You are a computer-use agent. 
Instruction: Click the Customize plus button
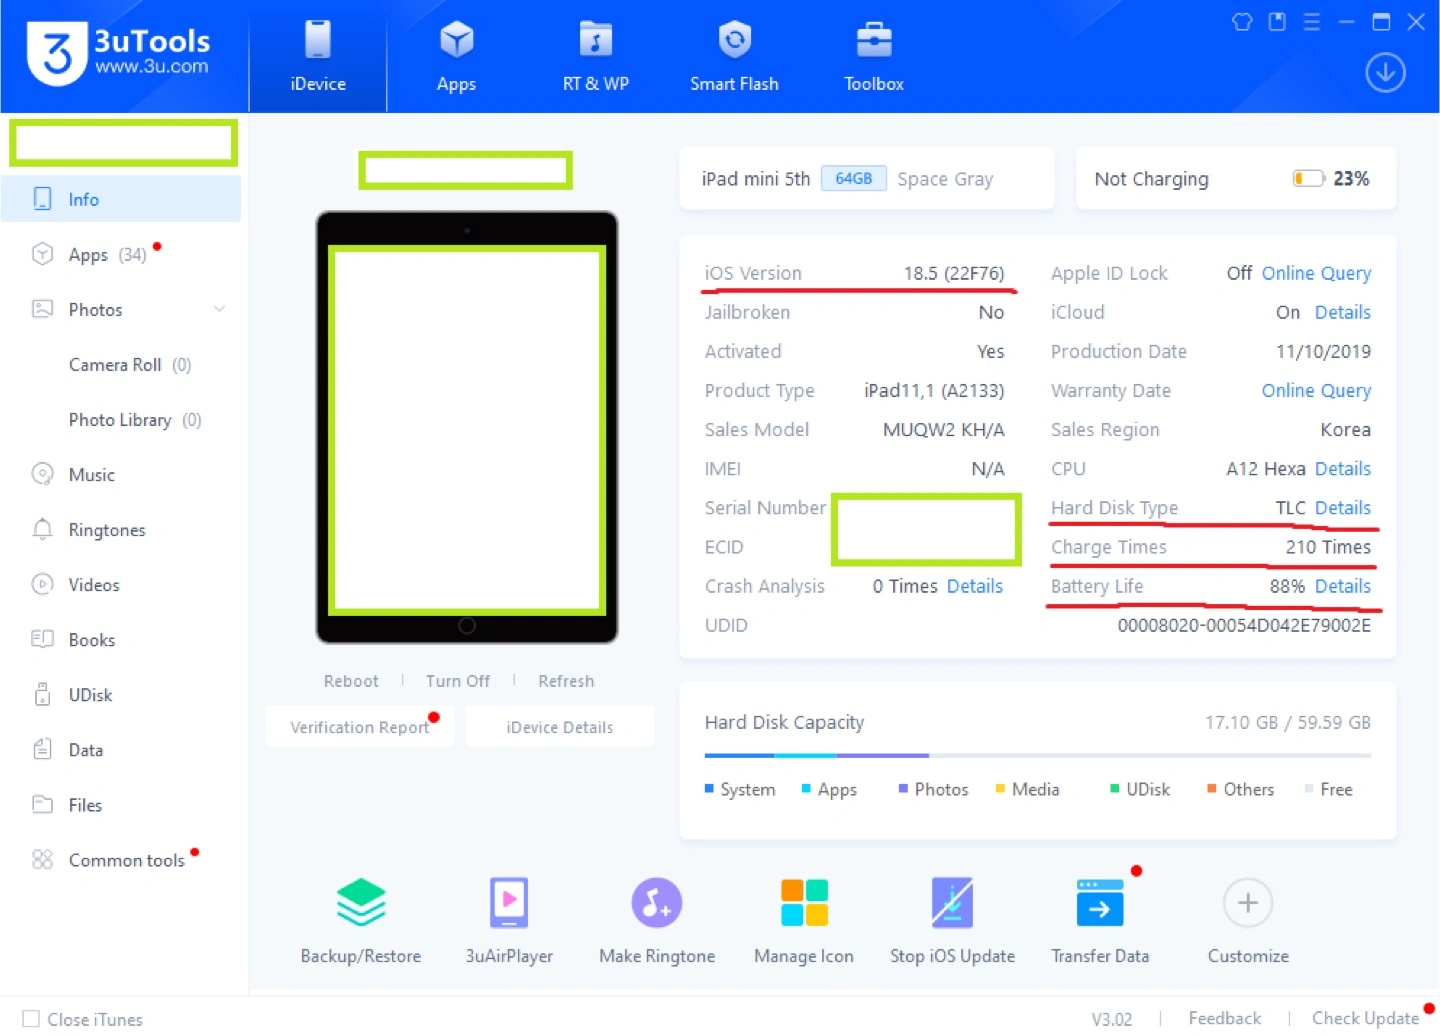click(1248, 903)
